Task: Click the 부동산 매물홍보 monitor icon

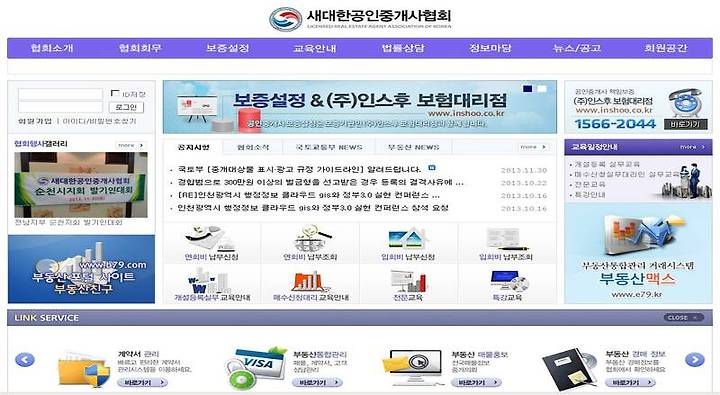Action: (412, 367)
